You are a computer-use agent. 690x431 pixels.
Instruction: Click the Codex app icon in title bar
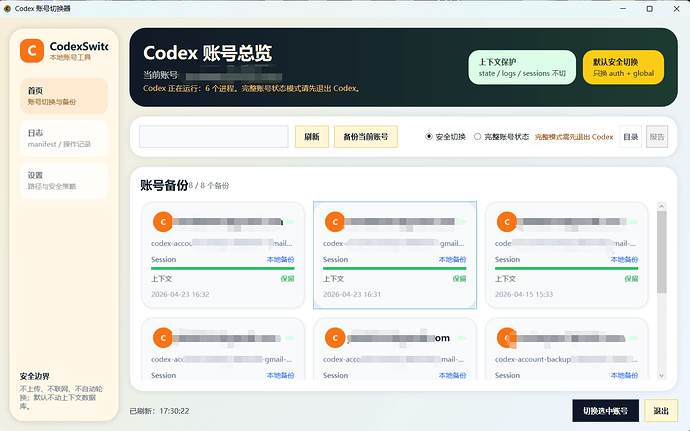click(x=7, y=8)
